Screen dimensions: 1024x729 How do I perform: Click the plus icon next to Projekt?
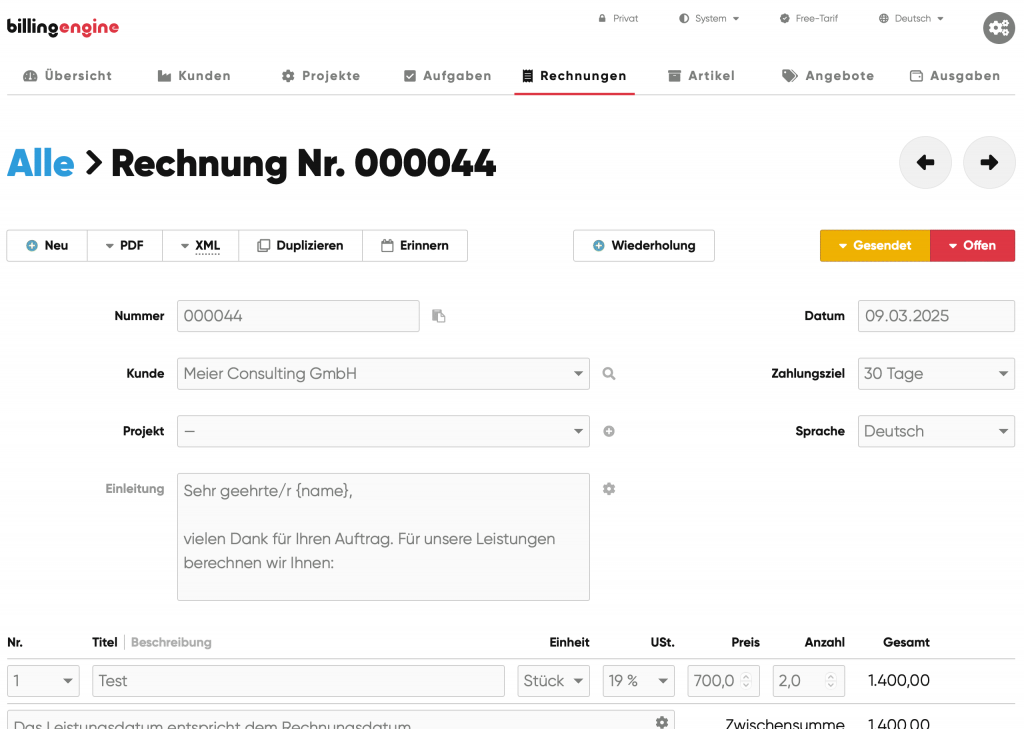[x=609, y=432]
